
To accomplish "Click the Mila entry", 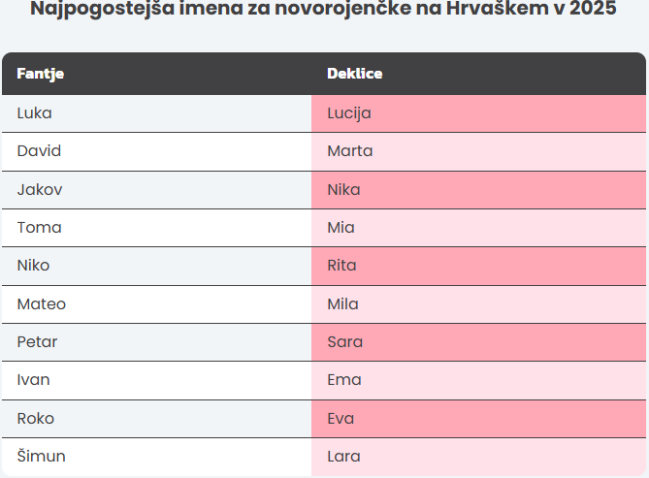I will pos(342,303).
